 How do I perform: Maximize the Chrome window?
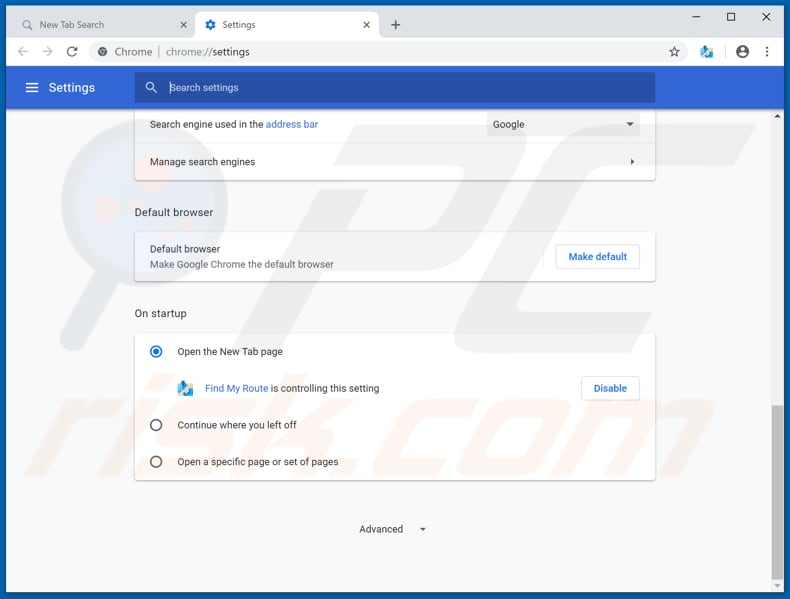point(731,17)
